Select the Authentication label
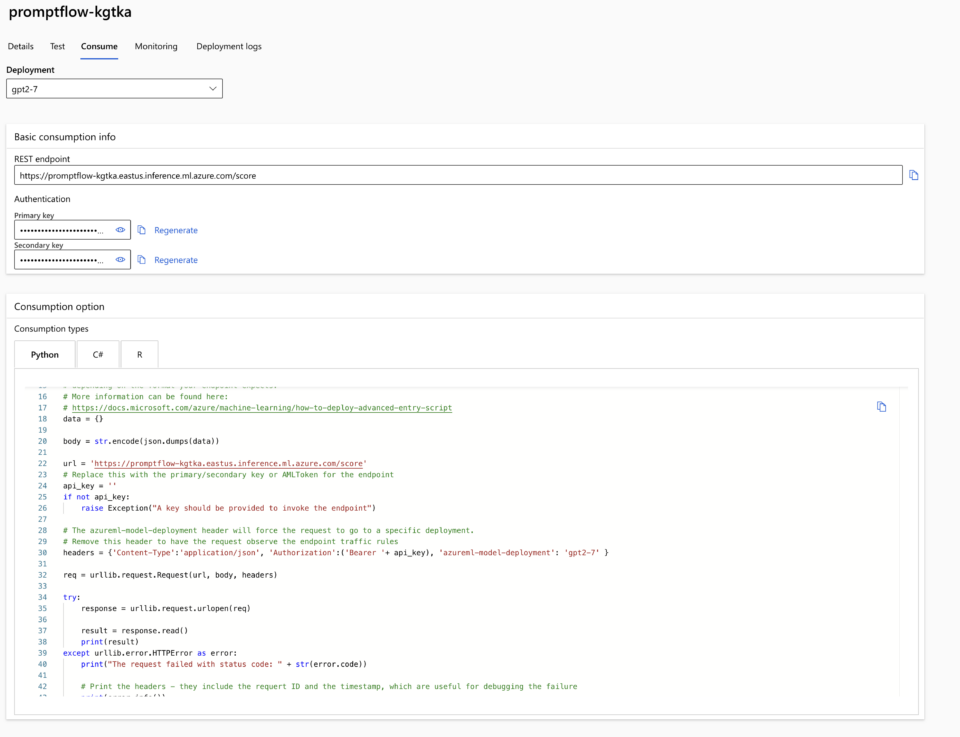 point(42,199)
